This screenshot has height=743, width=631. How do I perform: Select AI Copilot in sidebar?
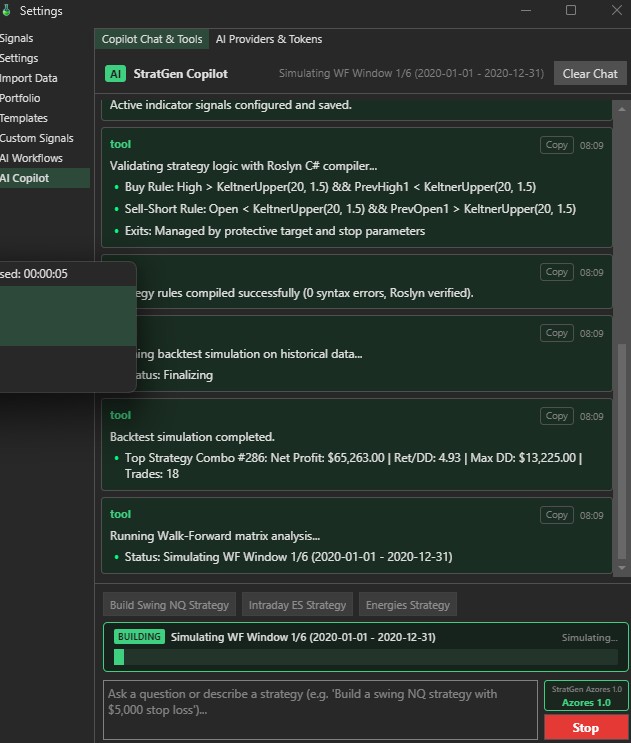click(45, 178)
